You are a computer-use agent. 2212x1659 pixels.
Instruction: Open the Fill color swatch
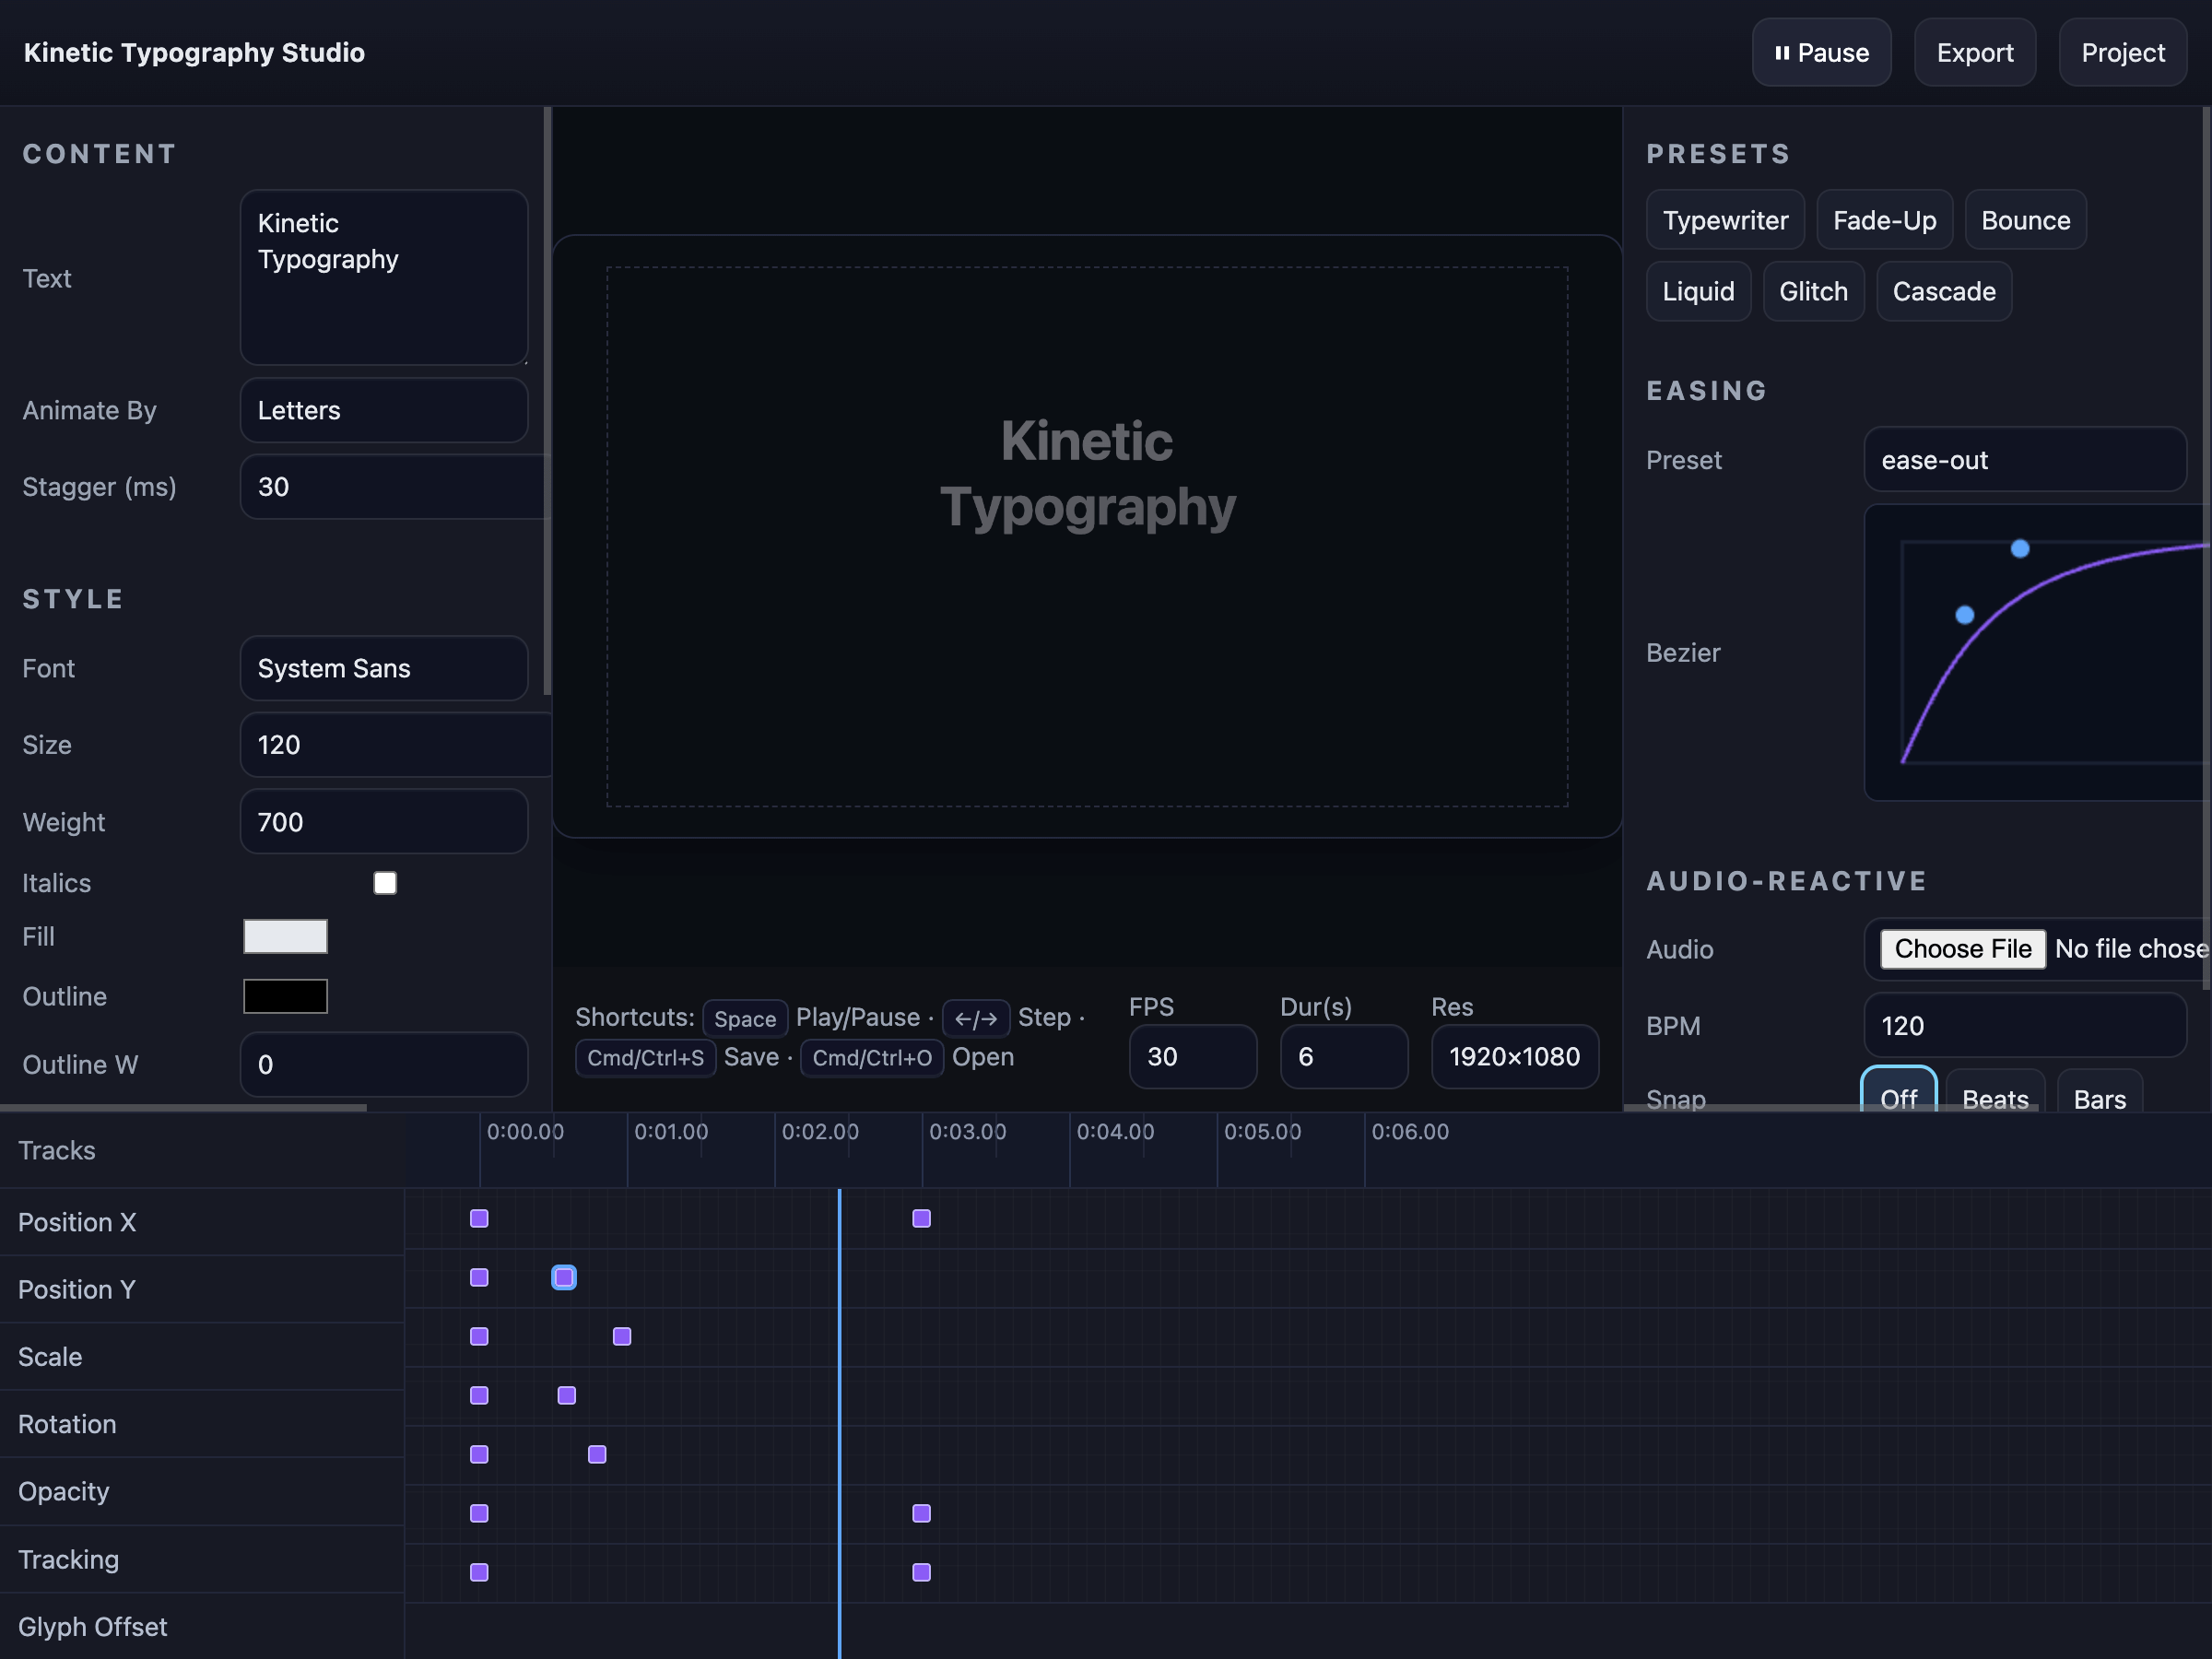[x=285, y=936]
